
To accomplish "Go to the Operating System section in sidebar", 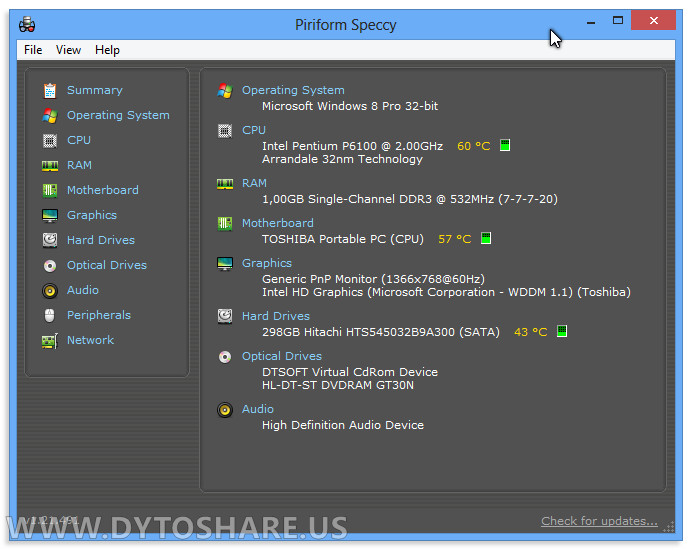I will coord(118,115).
